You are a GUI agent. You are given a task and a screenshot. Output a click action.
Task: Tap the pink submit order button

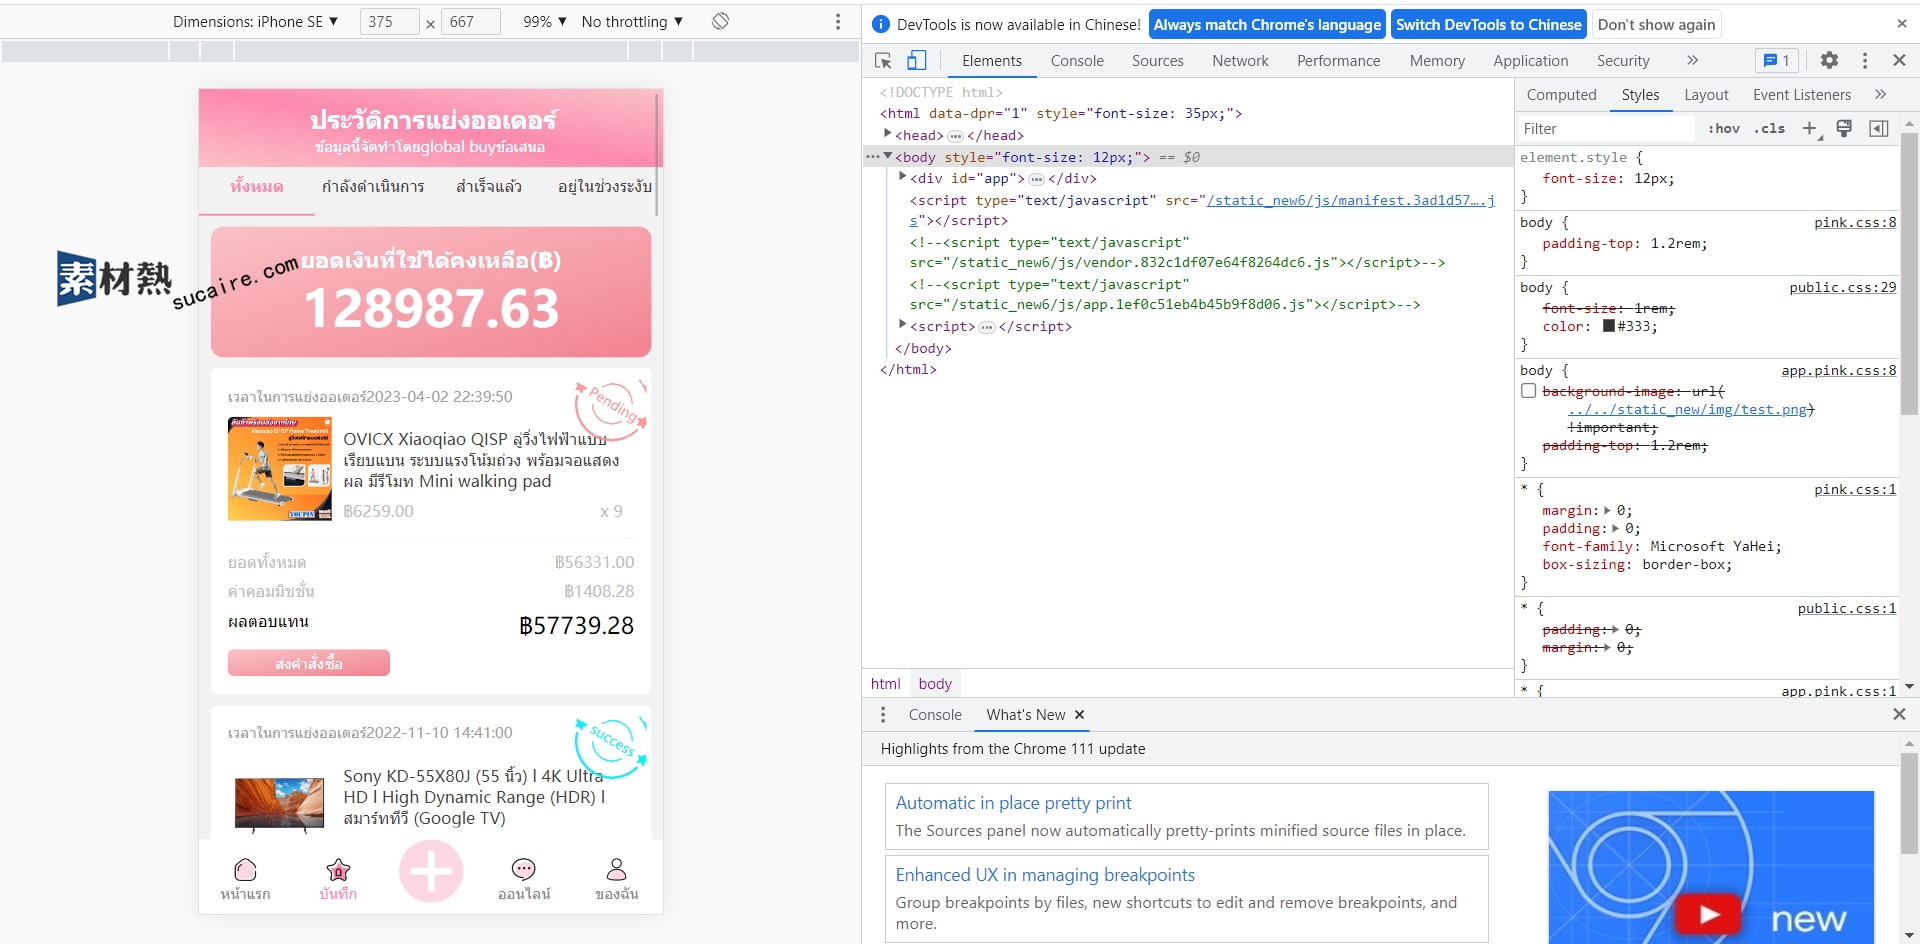pos(308,663)
